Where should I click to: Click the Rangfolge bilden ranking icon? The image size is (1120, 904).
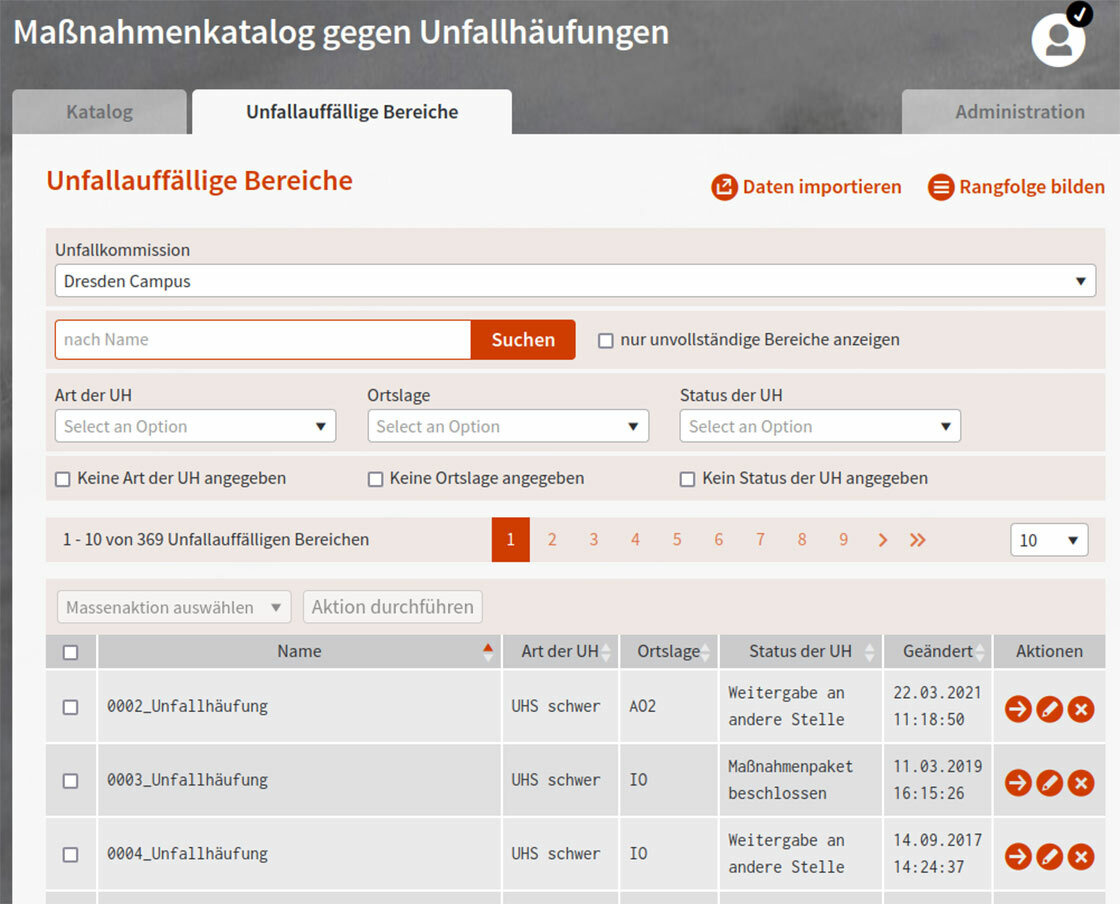(941, 187)
